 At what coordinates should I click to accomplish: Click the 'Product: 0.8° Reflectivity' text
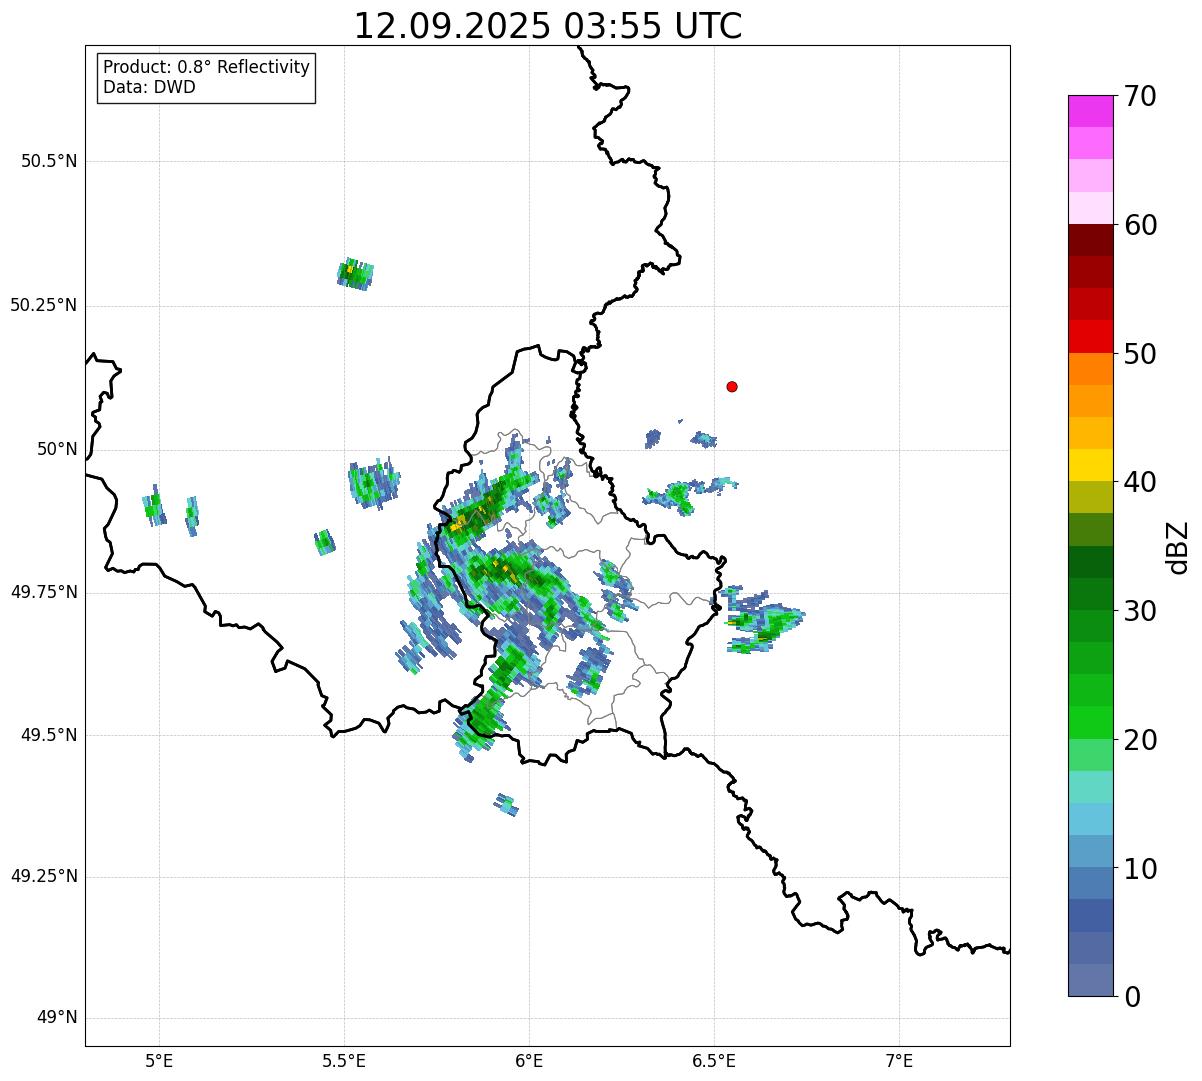tap(207, 67)
